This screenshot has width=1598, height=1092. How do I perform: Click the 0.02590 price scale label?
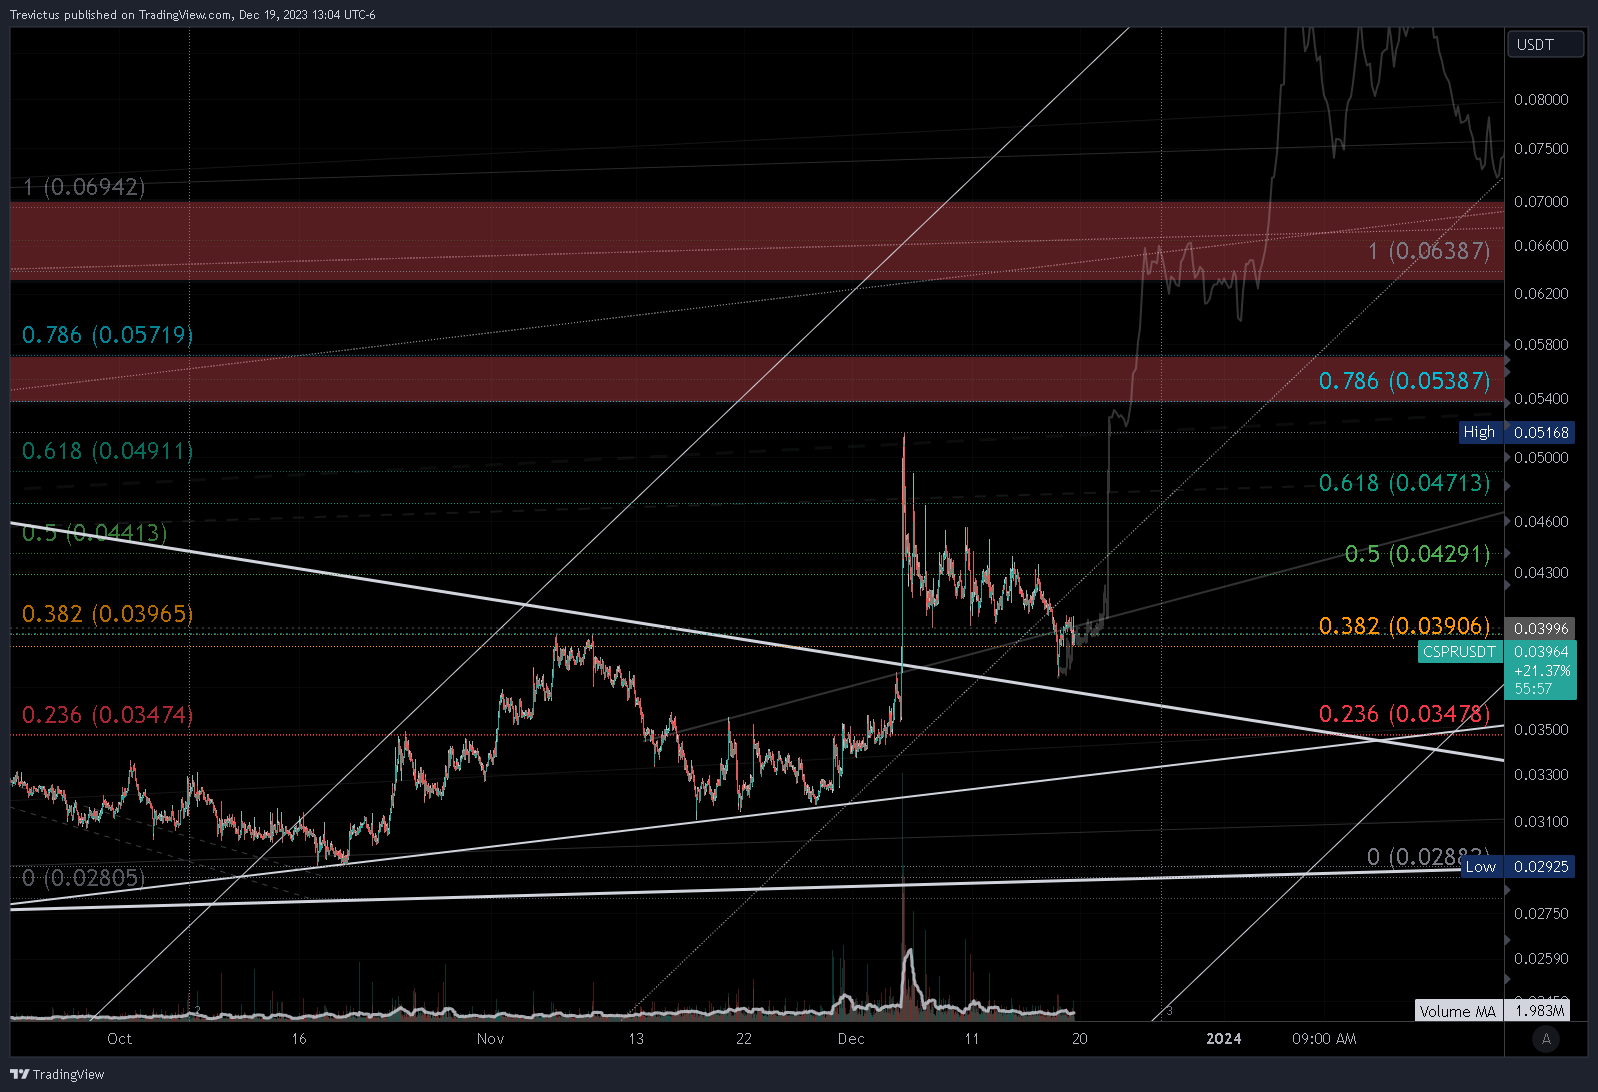[1541, 959]
